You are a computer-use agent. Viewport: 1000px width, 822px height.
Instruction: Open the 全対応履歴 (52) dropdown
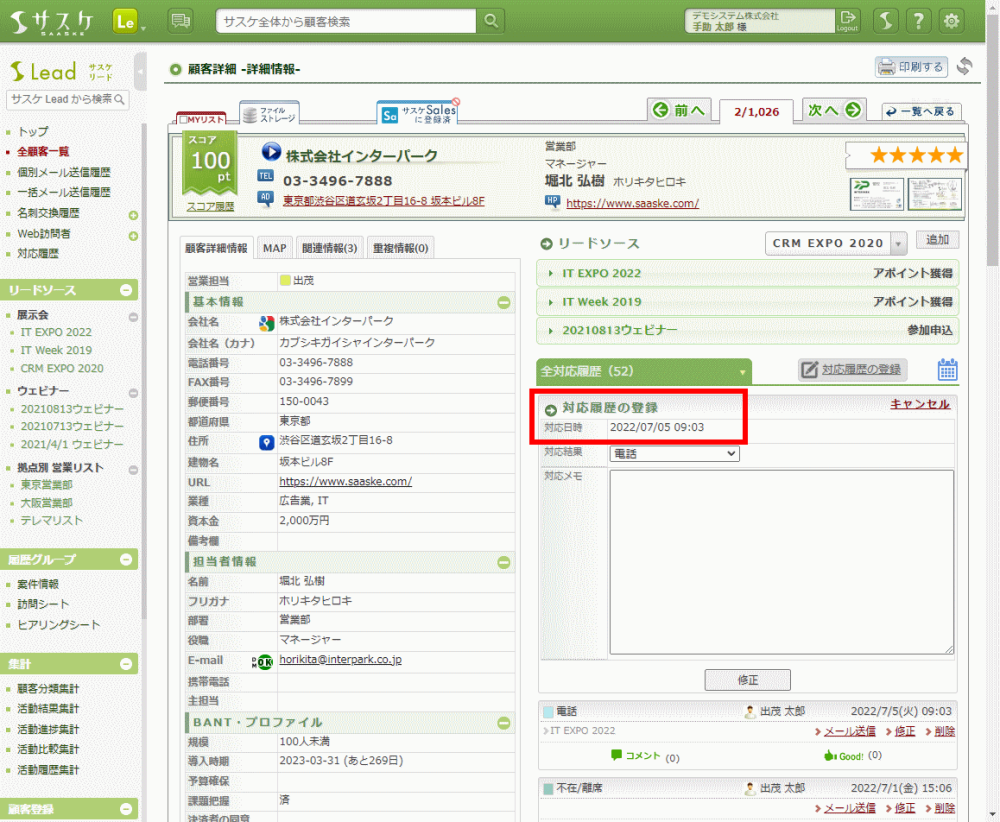pos(644,371)
